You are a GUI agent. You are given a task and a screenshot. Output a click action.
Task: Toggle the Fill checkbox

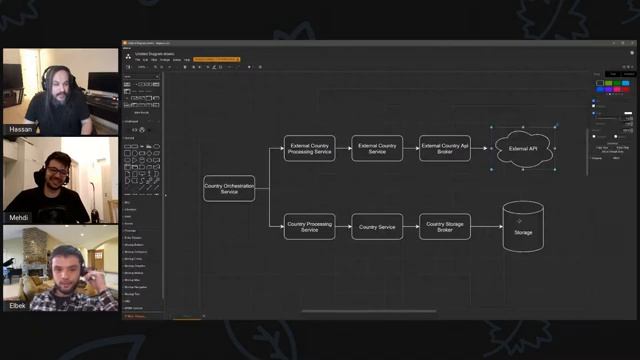593,101
